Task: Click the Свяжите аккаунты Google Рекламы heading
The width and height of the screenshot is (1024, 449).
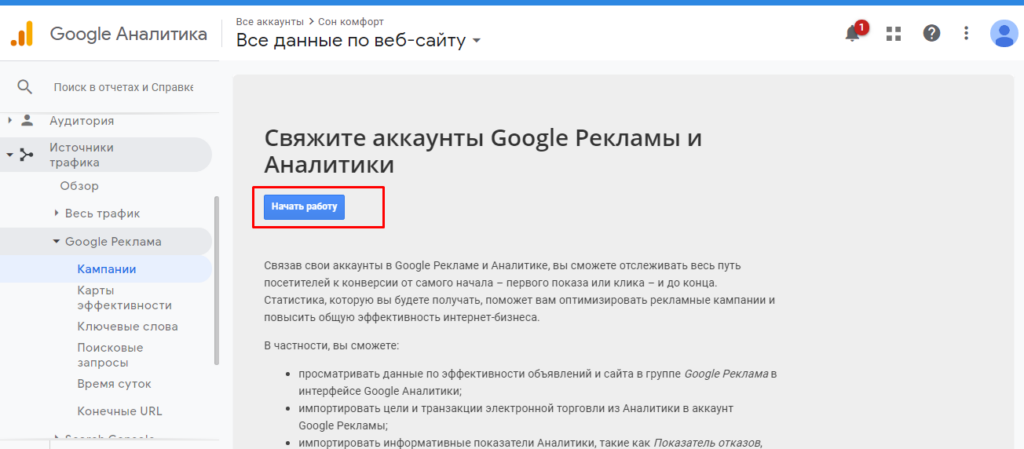Action: (483, 151)
